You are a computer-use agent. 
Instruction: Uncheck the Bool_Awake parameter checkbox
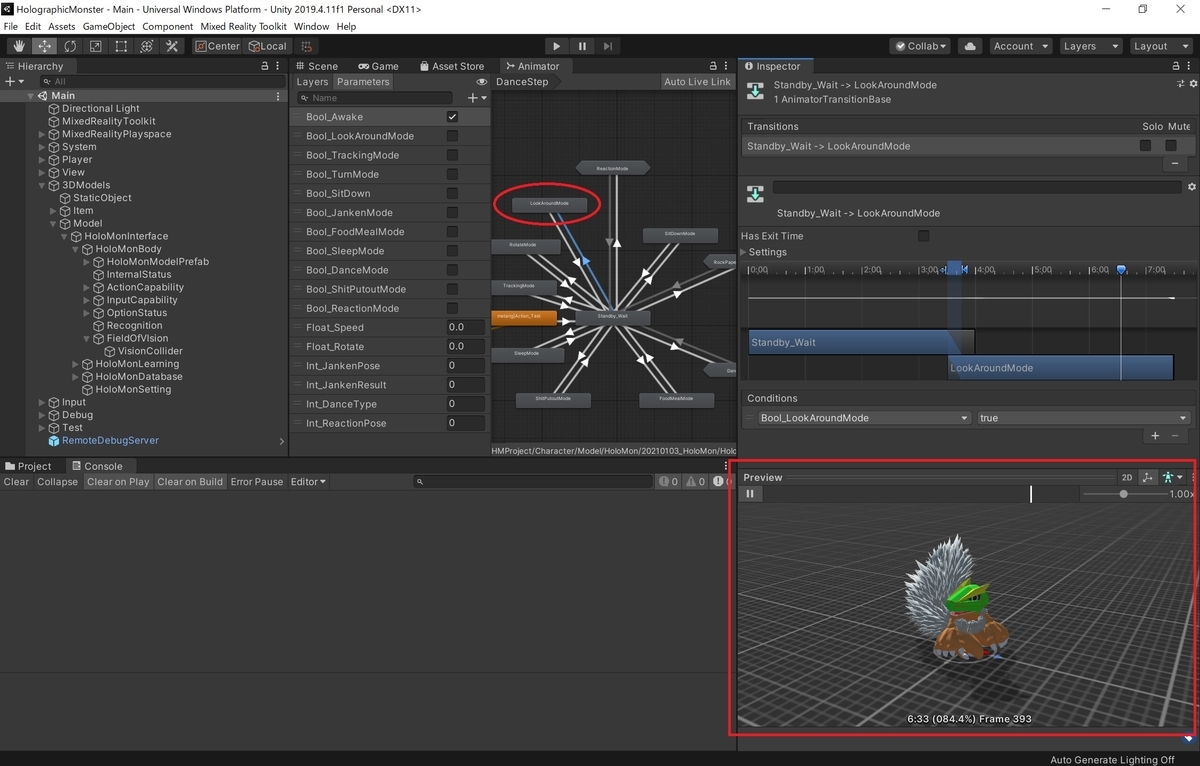(452, 117)
